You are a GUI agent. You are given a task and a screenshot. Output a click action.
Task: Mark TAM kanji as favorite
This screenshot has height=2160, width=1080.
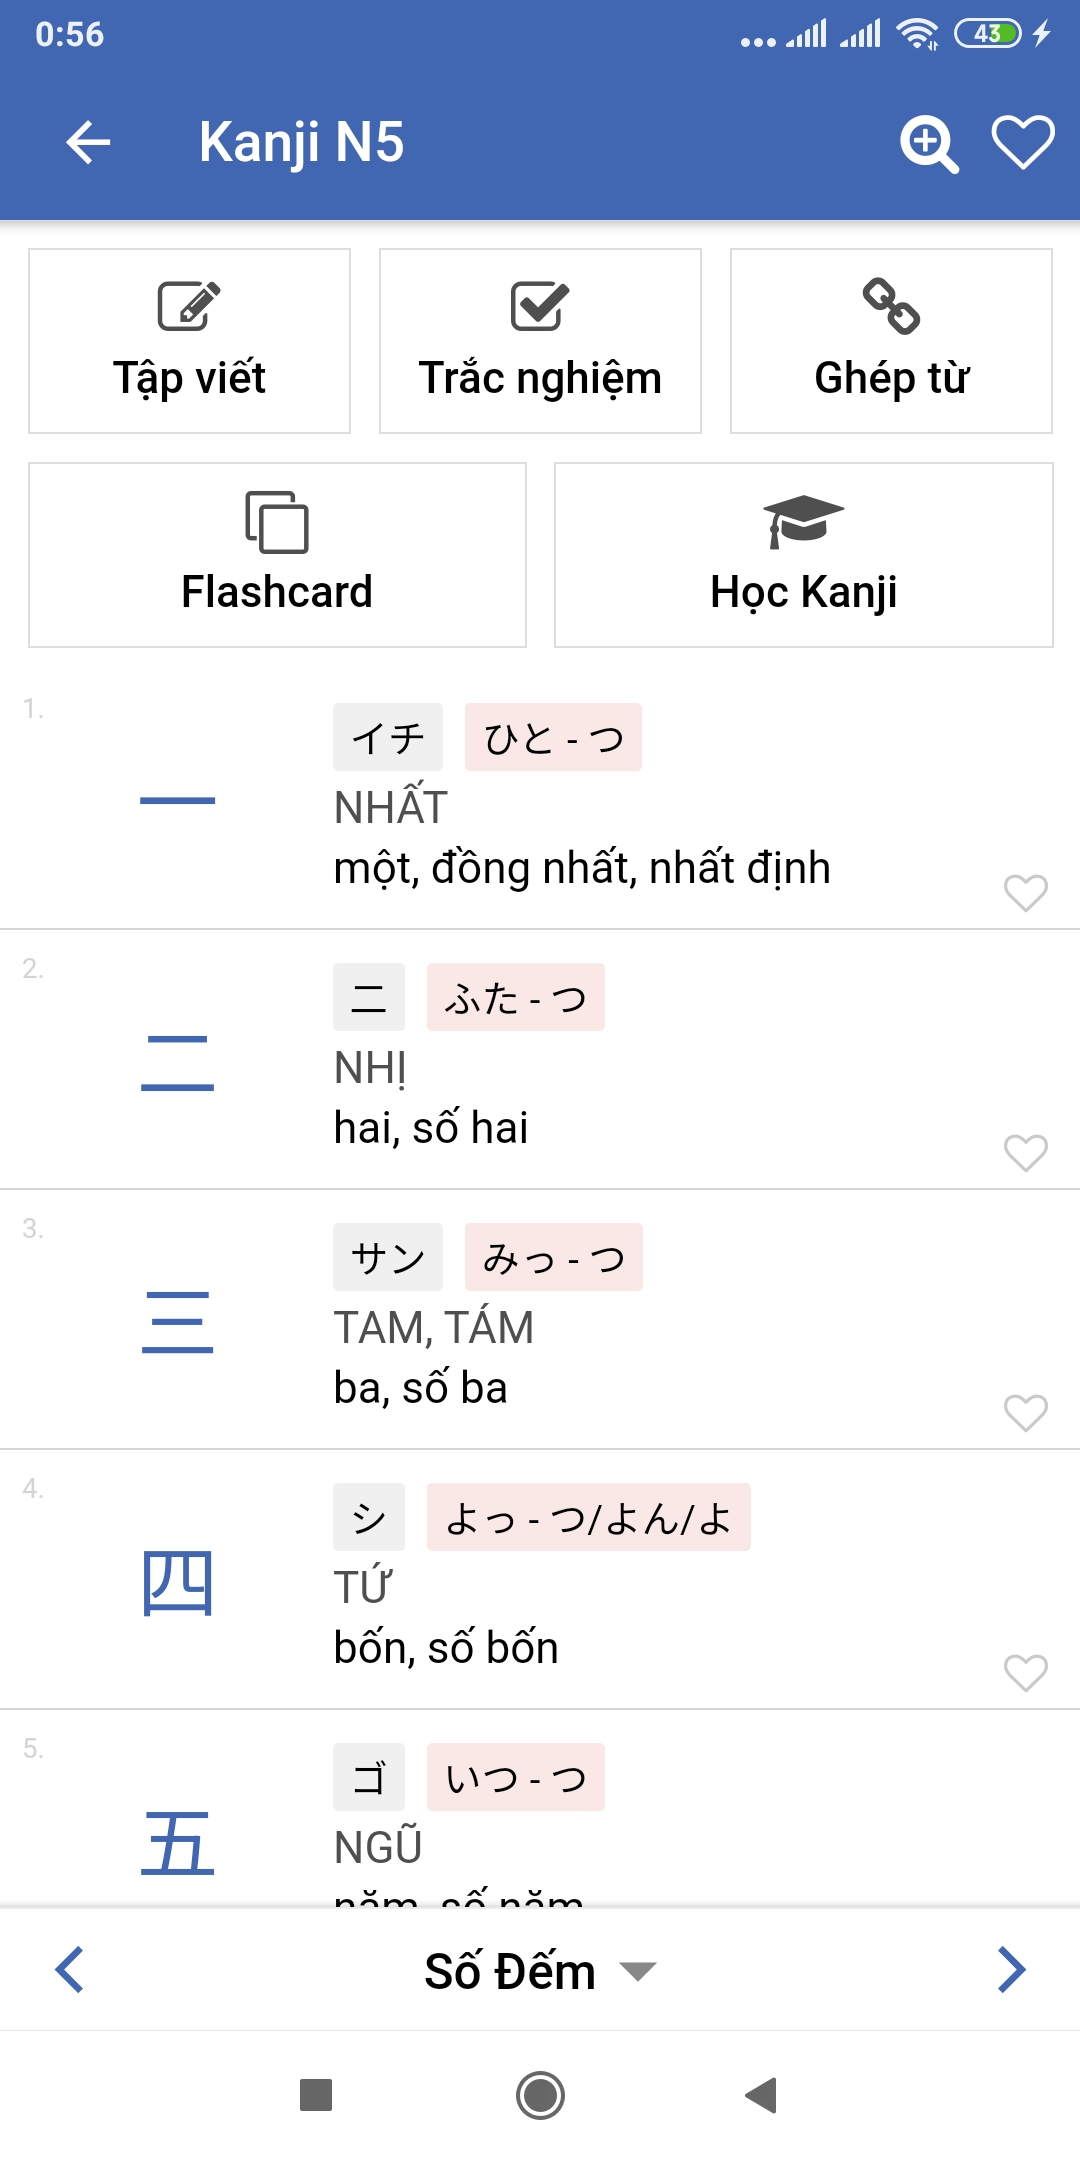[1026, 1412]
